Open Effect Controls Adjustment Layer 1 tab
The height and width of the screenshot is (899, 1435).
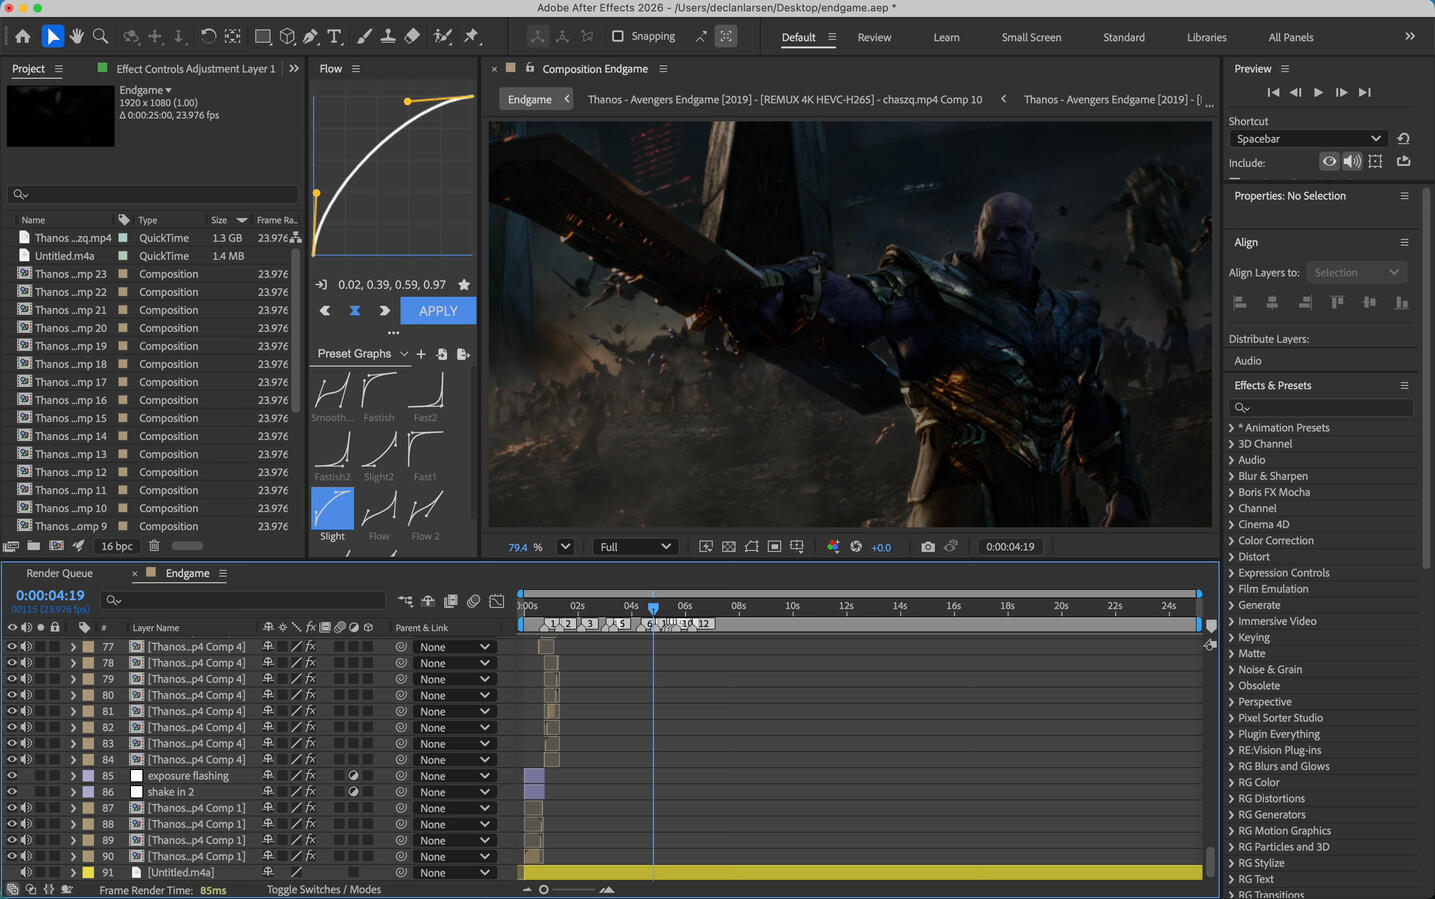pos(195,69)
